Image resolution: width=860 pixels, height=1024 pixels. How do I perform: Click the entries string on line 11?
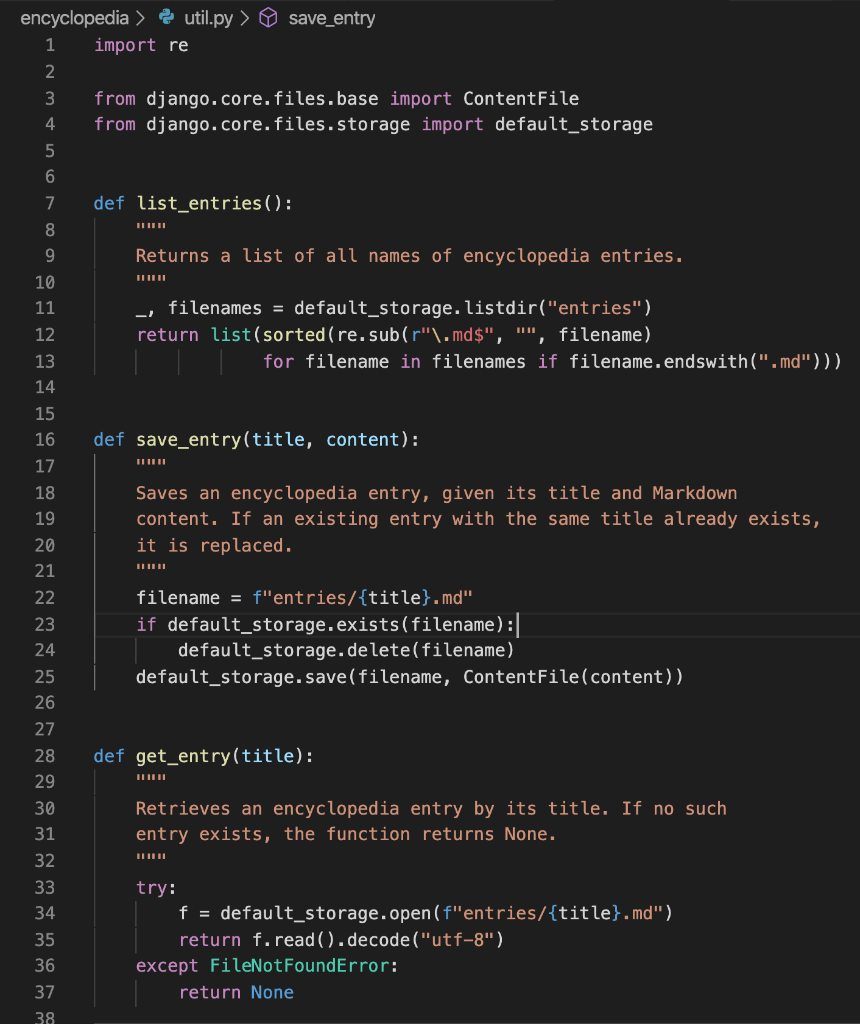[x=597, y=308]
